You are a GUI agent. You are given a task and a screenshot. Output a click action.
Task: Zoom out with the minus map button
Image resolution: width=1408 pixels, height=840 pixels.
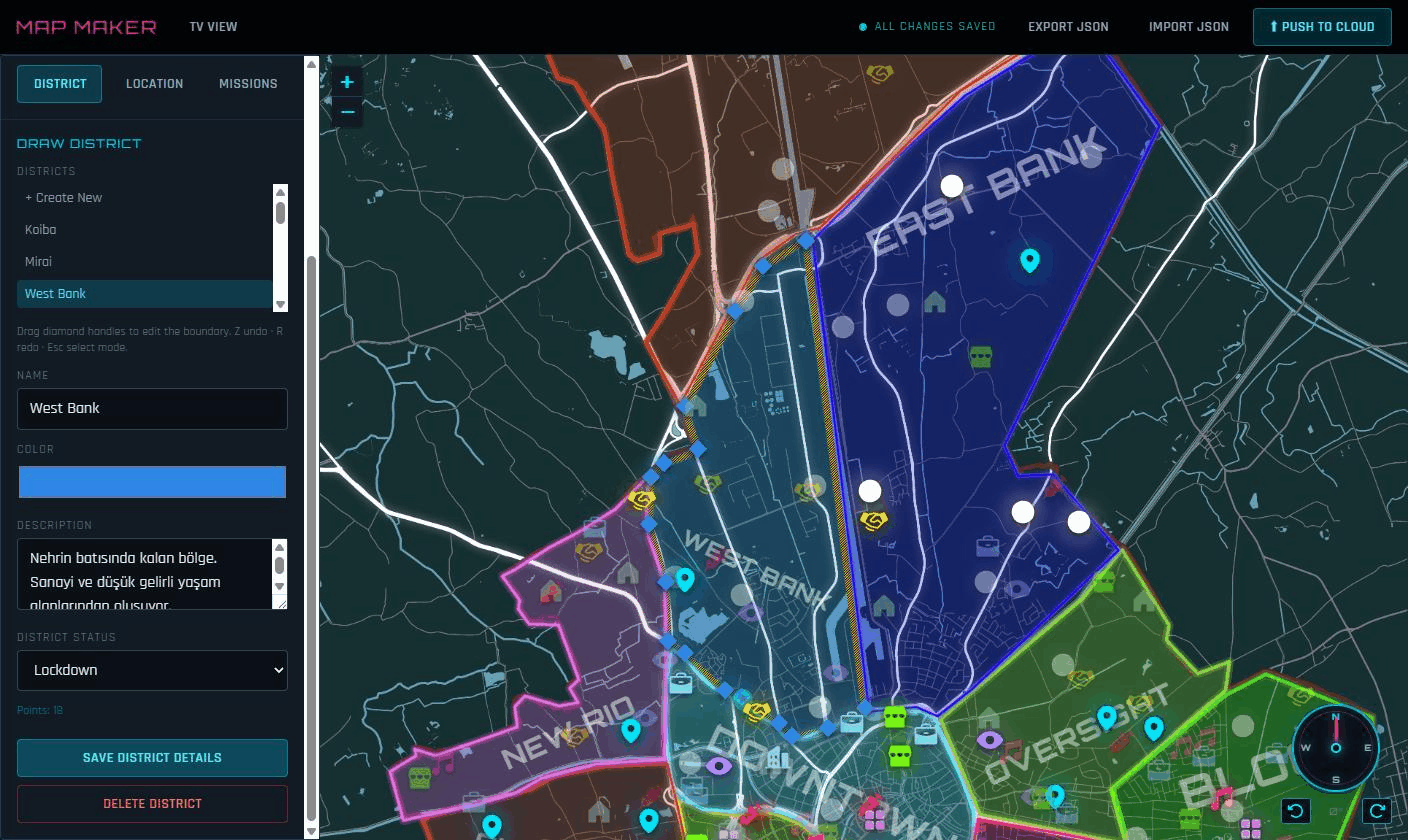tap(347, 111)
